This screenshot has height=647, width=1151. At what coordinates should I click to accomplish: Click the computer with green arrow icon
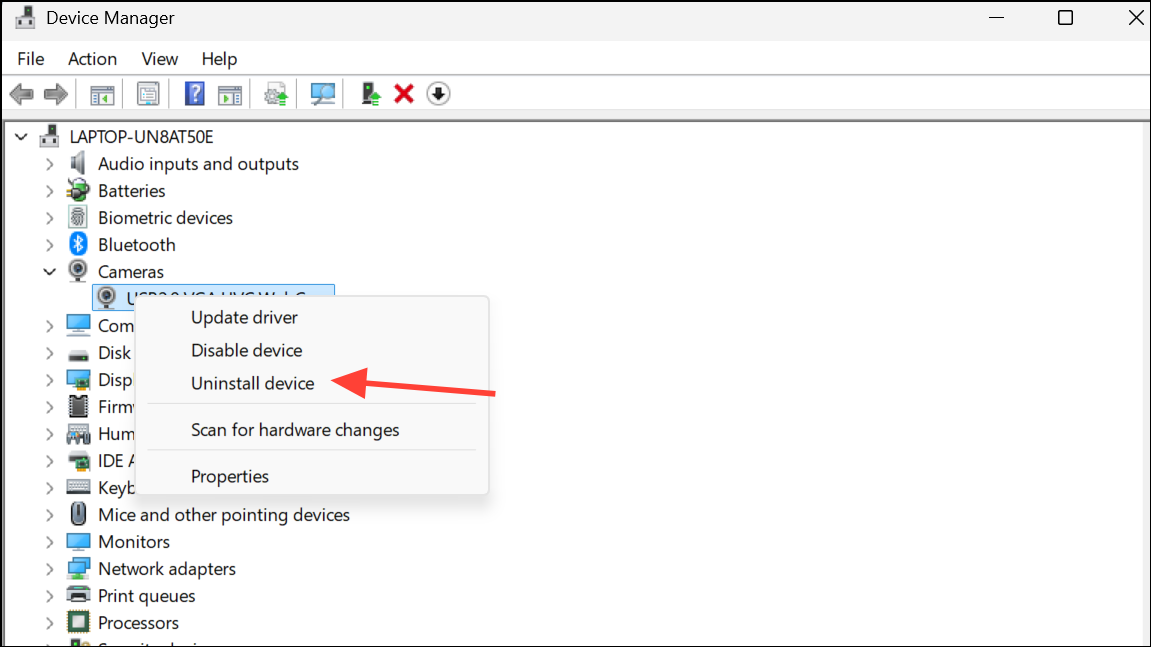click(372, 94)
